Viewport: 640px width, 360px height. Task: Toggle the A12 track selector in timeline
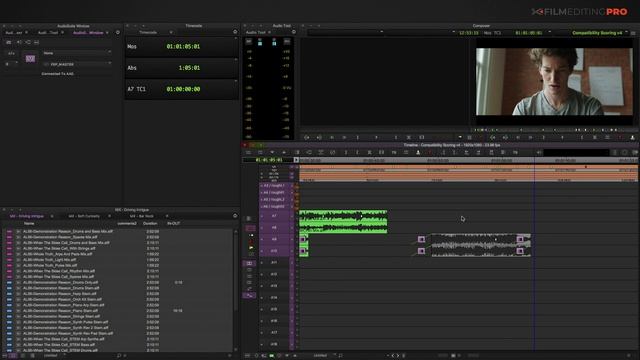tap(274, 274)
